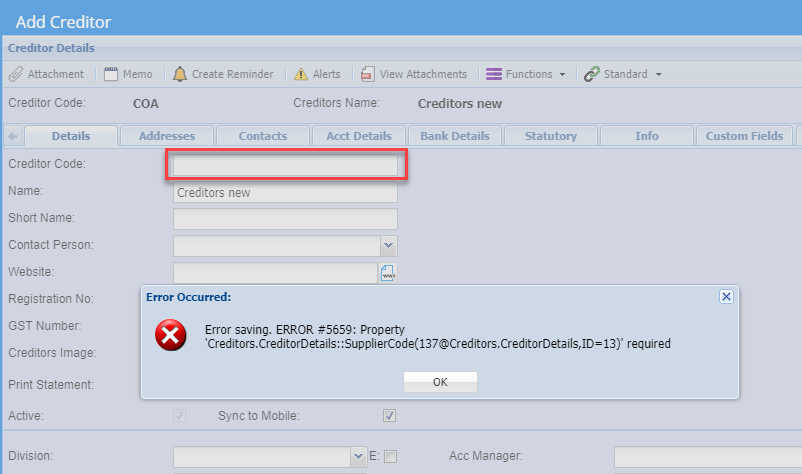Image resolution: width=802 pixels, height=474 pixels.
Task: Open the Alerts warning triangle icon
Action: click(301, 75)
